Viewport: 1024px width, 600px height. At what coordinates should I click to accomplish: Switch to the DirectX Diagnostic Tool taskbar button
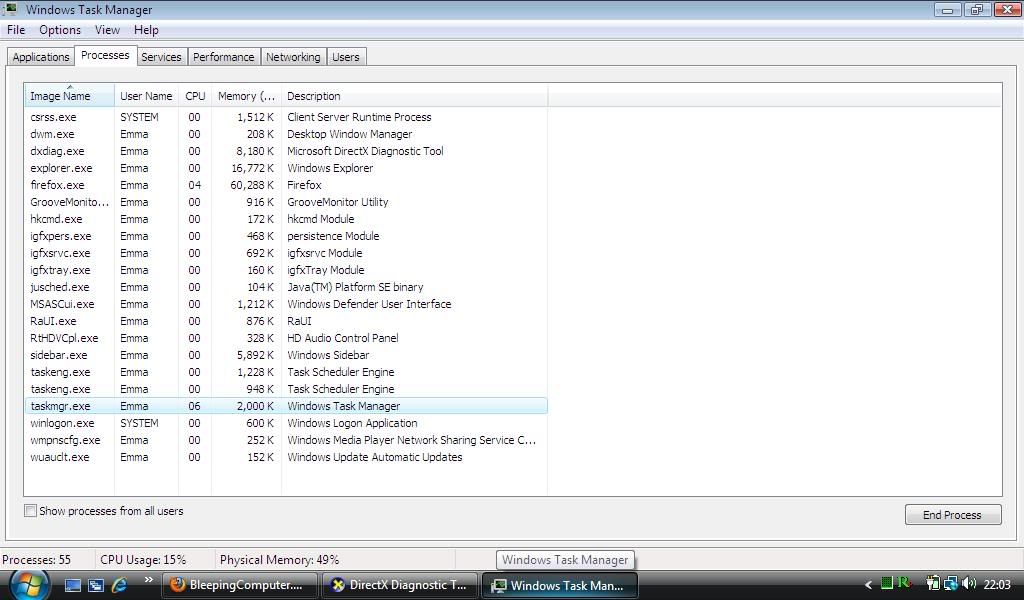pyautogui.click(x=400, y=585)
